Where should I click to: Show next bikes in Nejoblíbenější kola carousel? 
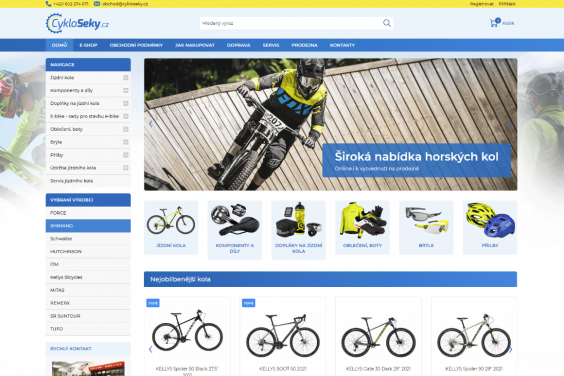click(510, 349)
